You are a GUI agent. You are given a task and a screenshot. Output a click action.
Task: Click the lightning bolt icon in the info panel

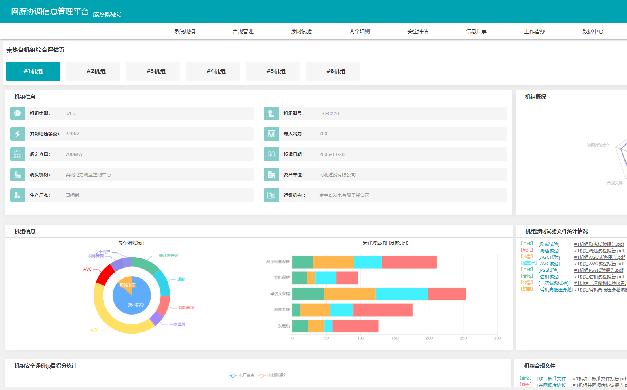(x=17, y=134)
